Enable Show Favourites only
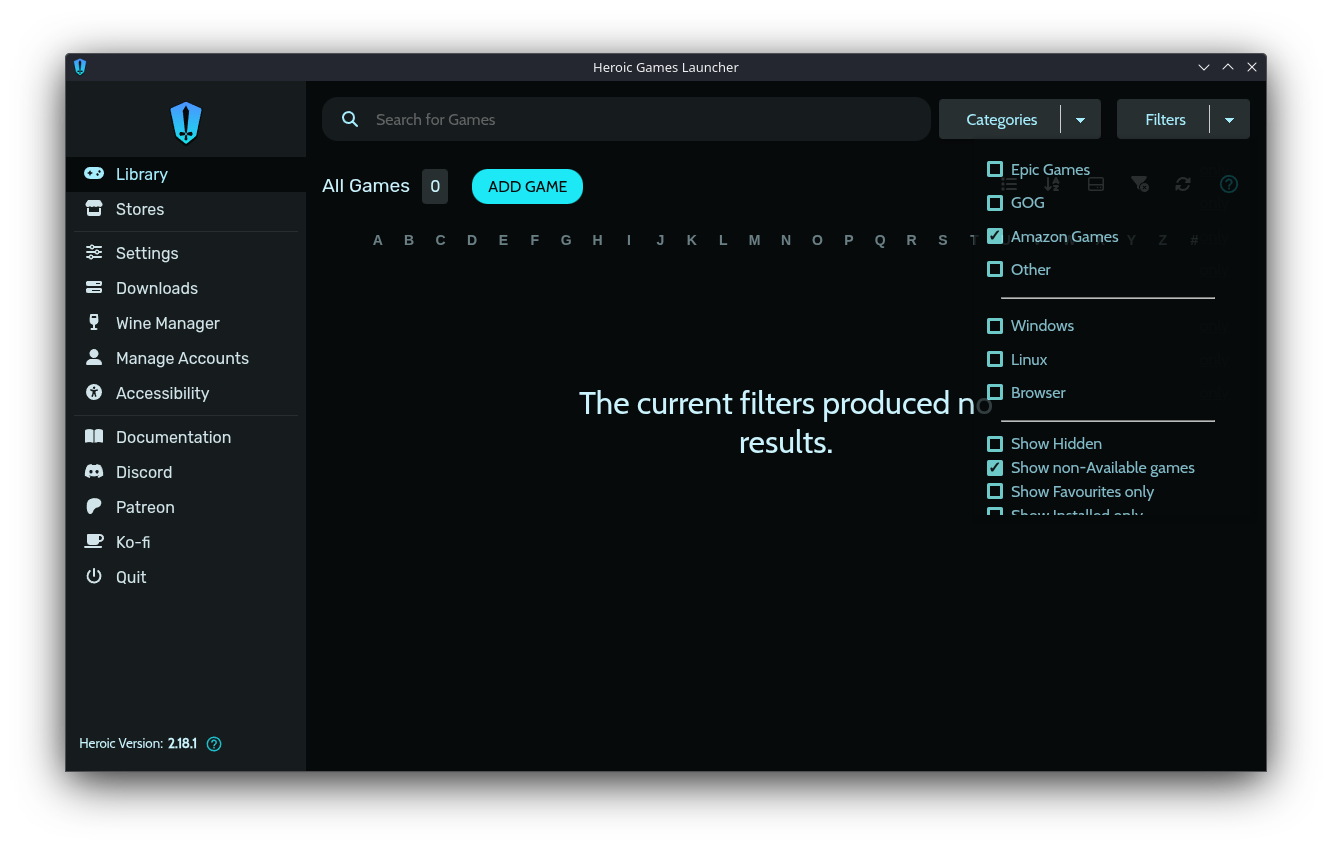This screenshot has width=1332, height=849. (x=995, y=491)
